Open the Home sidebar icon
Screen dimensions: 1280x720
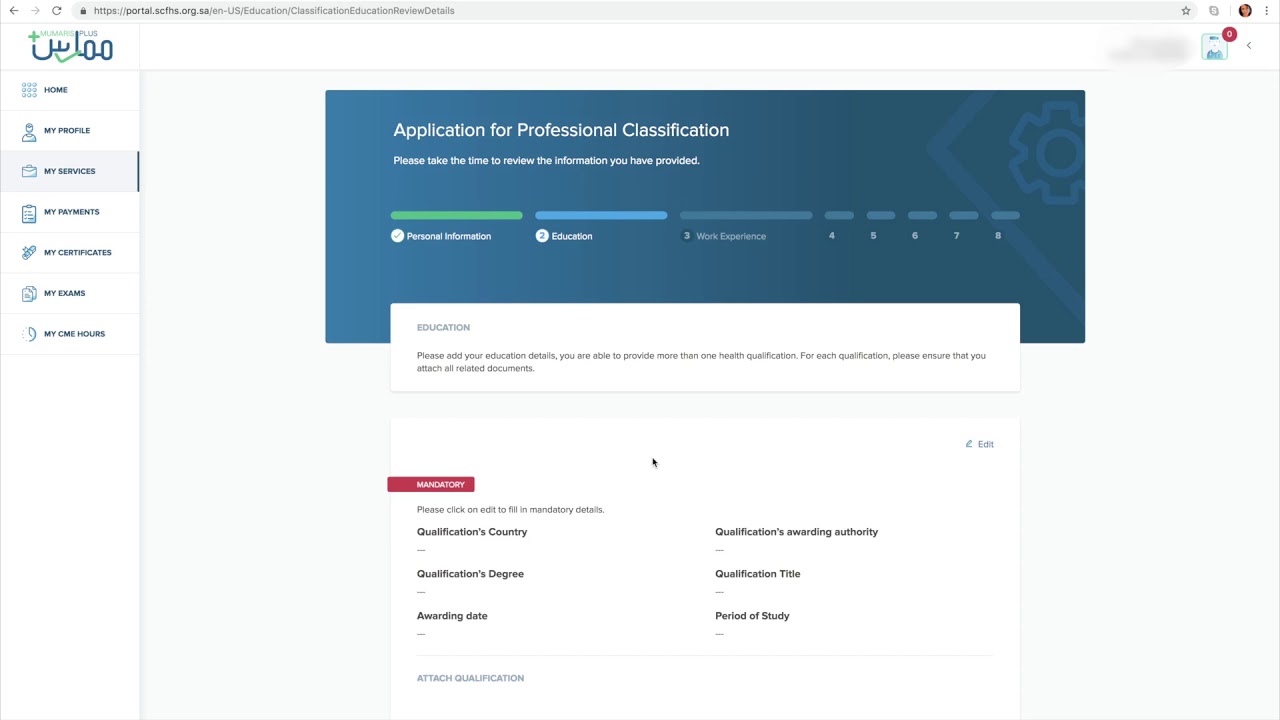(x=29, y=90)
